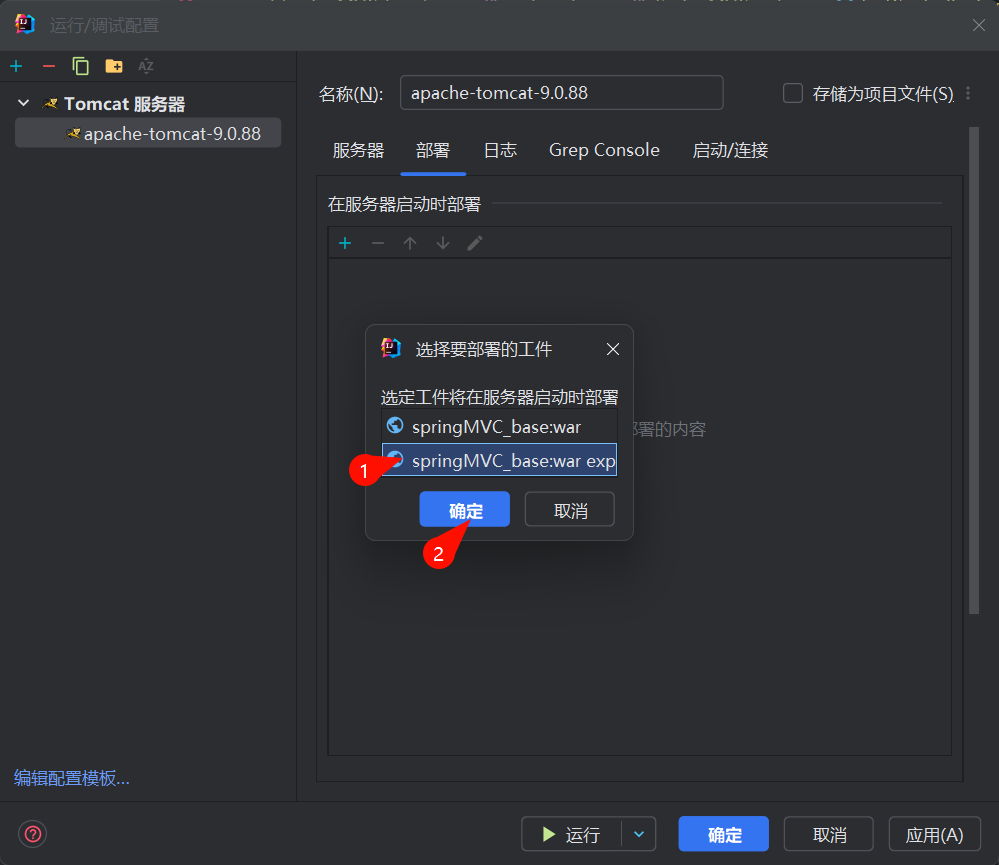Click the main 确定 button at the bottom
The width and height of the screenshot is (999, 865).
[x=724, y=834]
